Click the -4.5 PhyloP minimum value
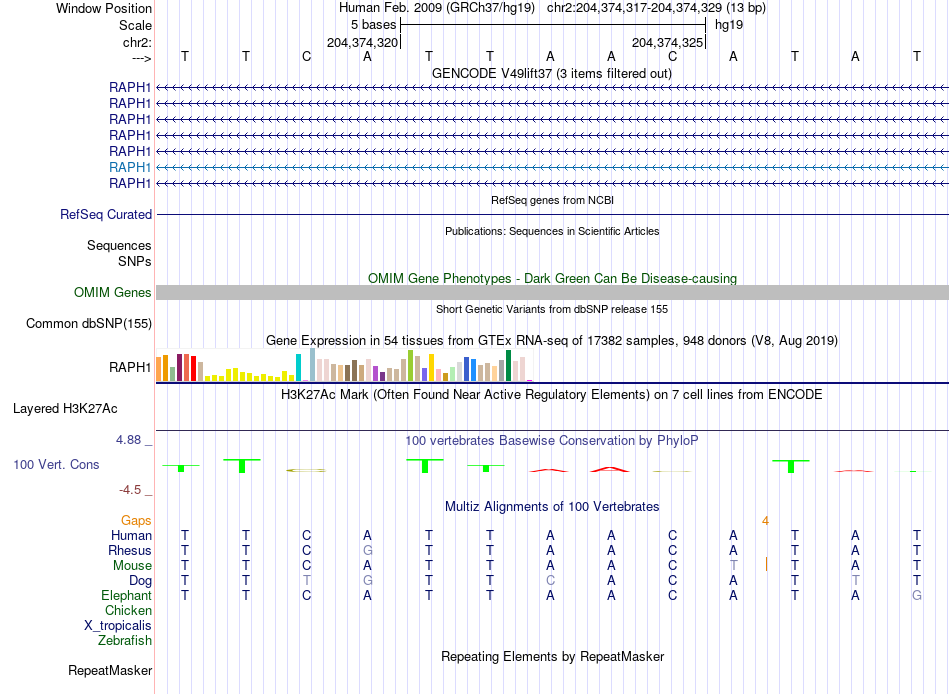This screenshot has width=950, height=694. point(130,490)
